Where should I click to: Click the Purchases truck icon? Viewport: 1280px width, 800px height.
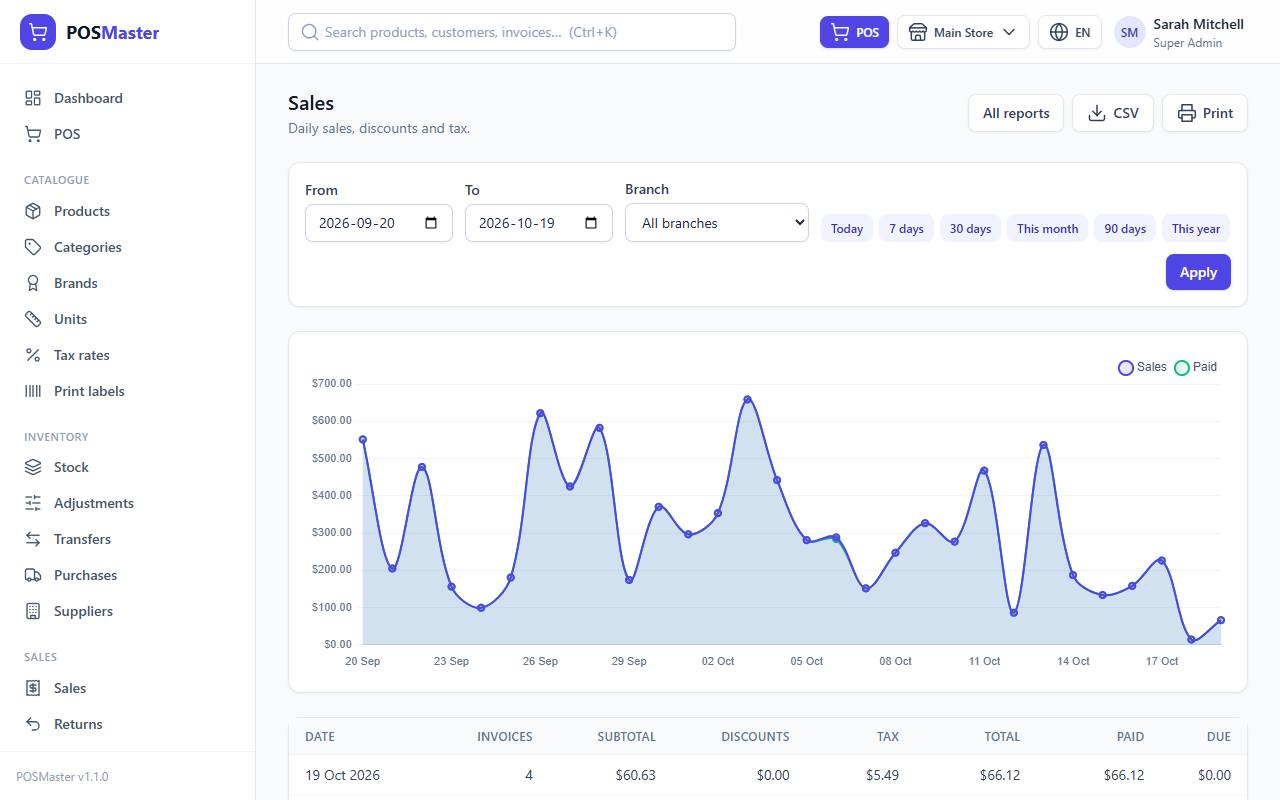tap(33, 575)
